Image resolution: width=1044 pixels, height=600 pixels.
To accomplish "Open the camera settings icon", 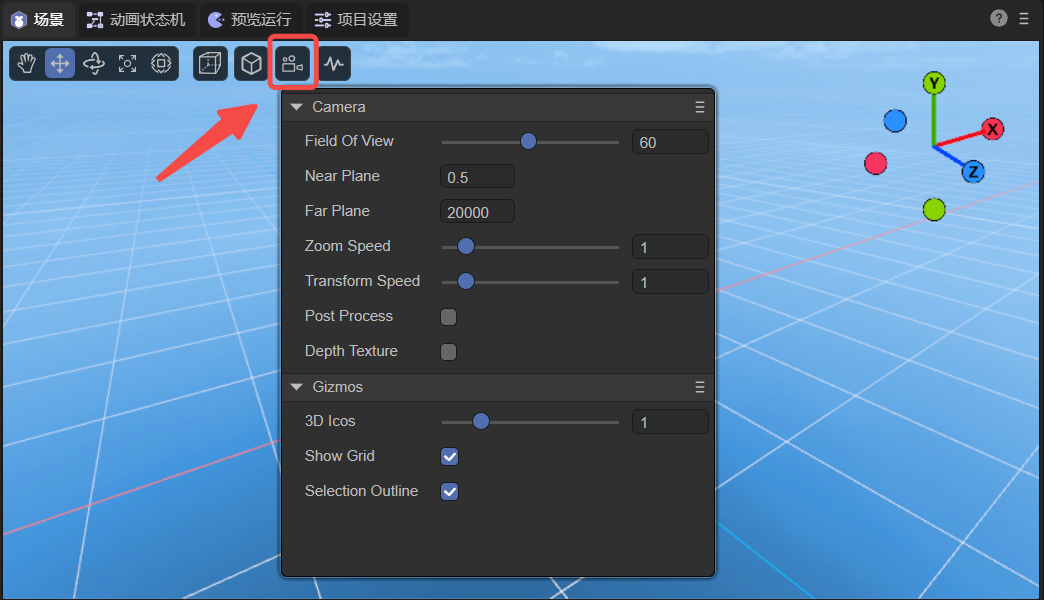I will 292,64.
